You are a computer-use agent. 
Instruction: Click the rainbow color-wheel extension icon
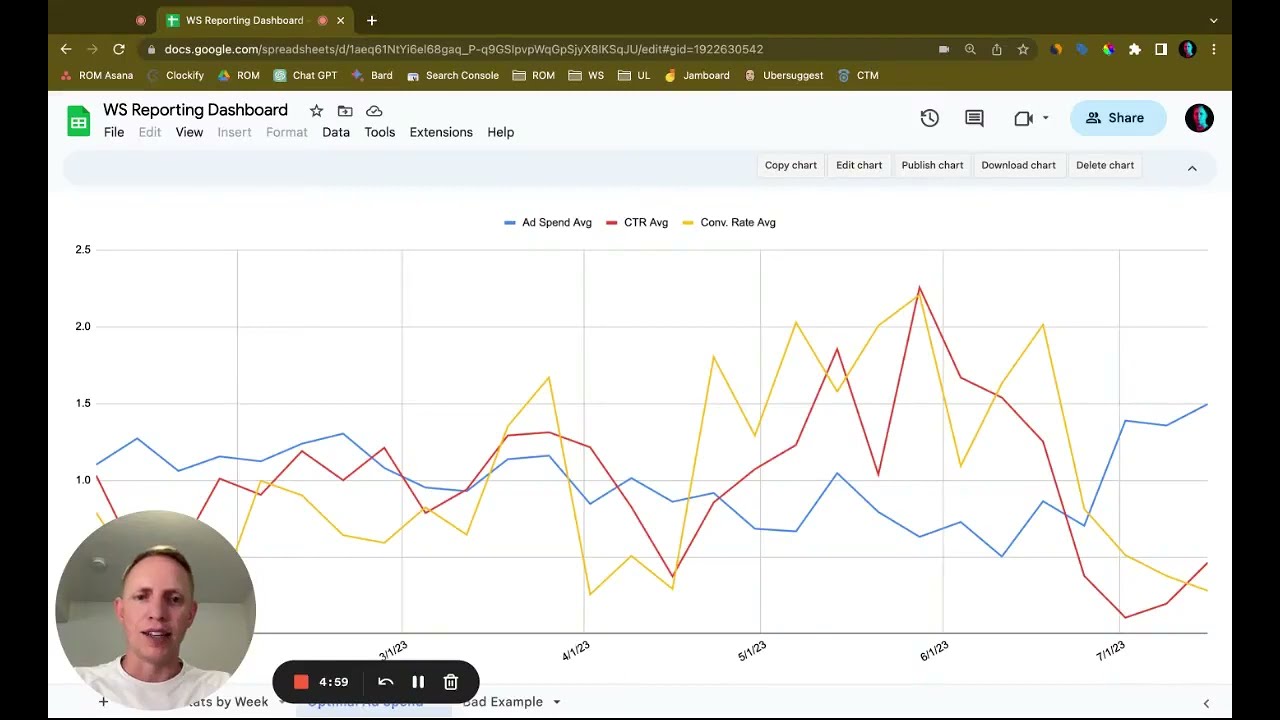coord(1109,49)
